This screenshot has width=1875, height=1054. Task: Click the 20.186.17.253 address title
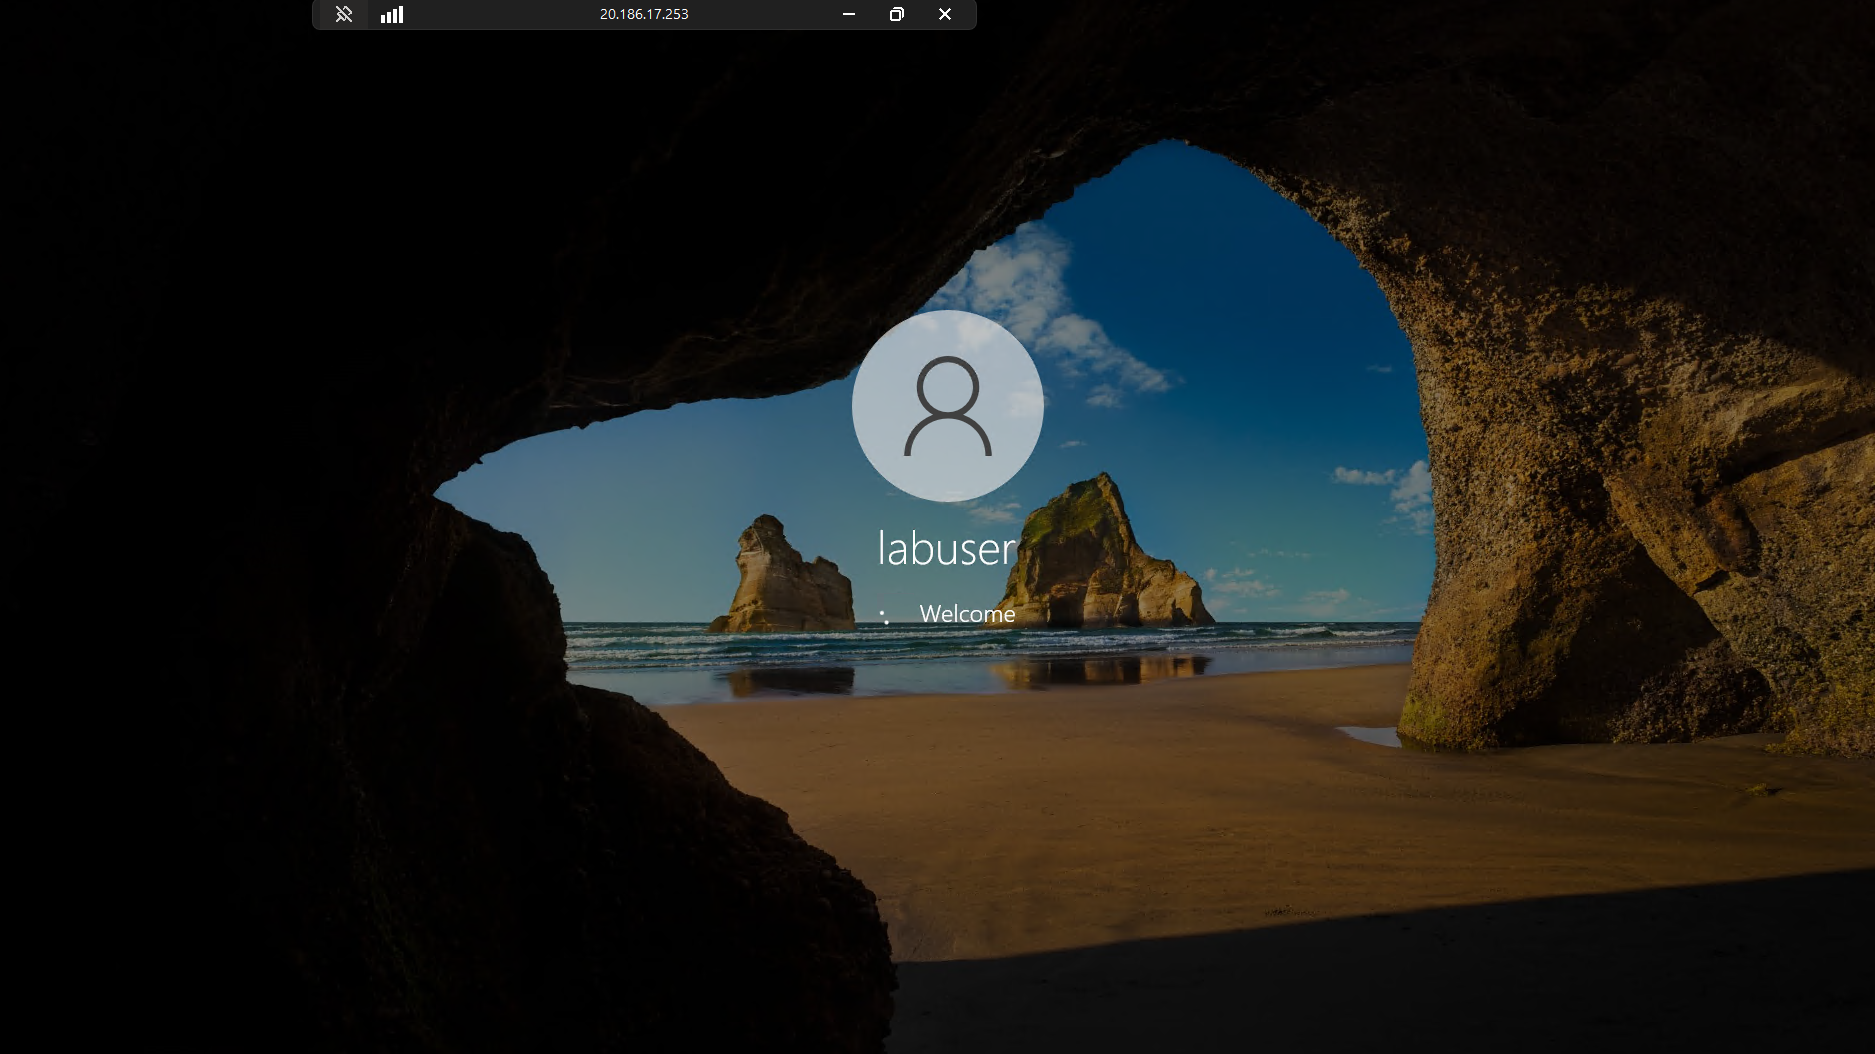pos(644,14)
